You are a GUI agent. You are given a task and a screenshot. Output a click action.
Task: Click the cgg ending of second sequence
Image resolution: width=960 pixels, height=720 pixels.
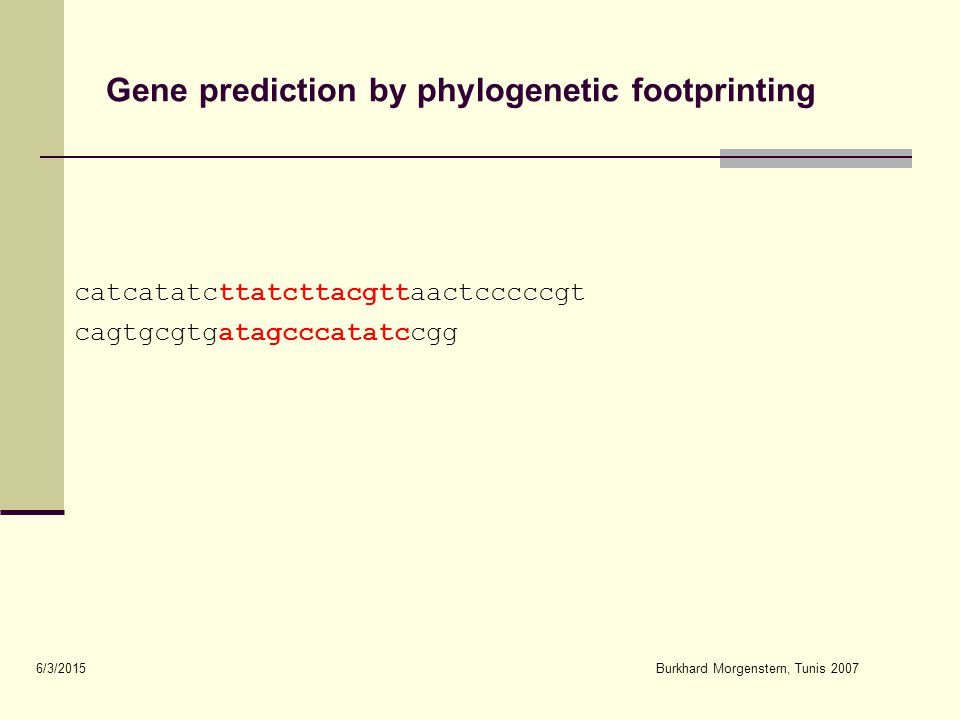point(434,333)
